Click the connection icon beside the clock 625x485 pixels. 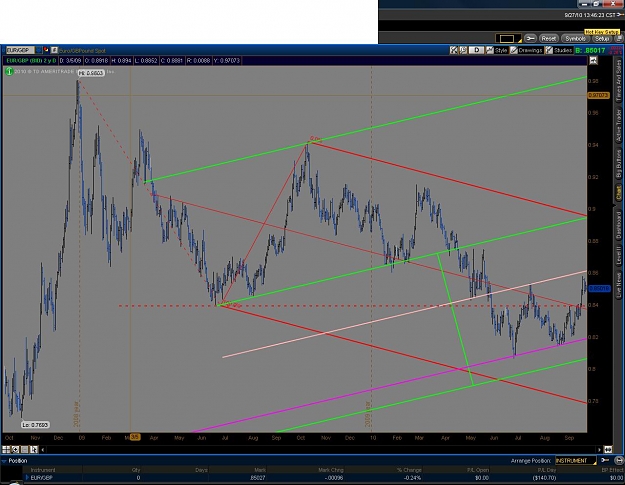tap(620, 15)
